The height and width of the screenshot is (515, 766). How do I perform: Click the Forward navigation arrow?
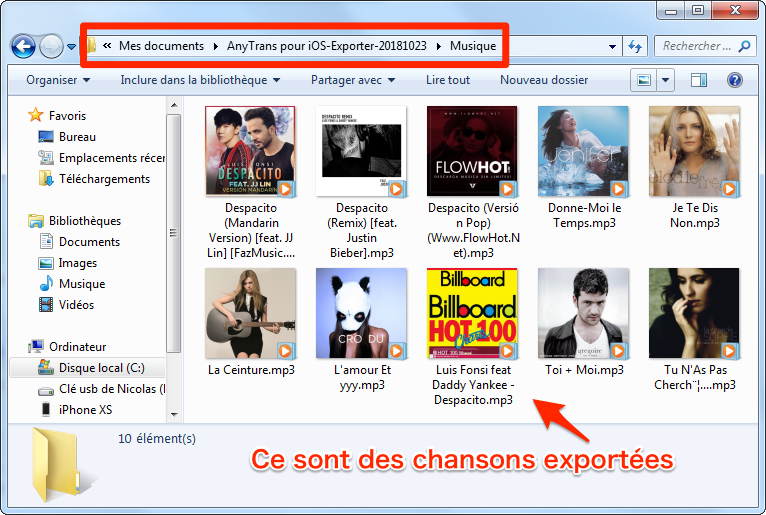[x=51, y=46]
